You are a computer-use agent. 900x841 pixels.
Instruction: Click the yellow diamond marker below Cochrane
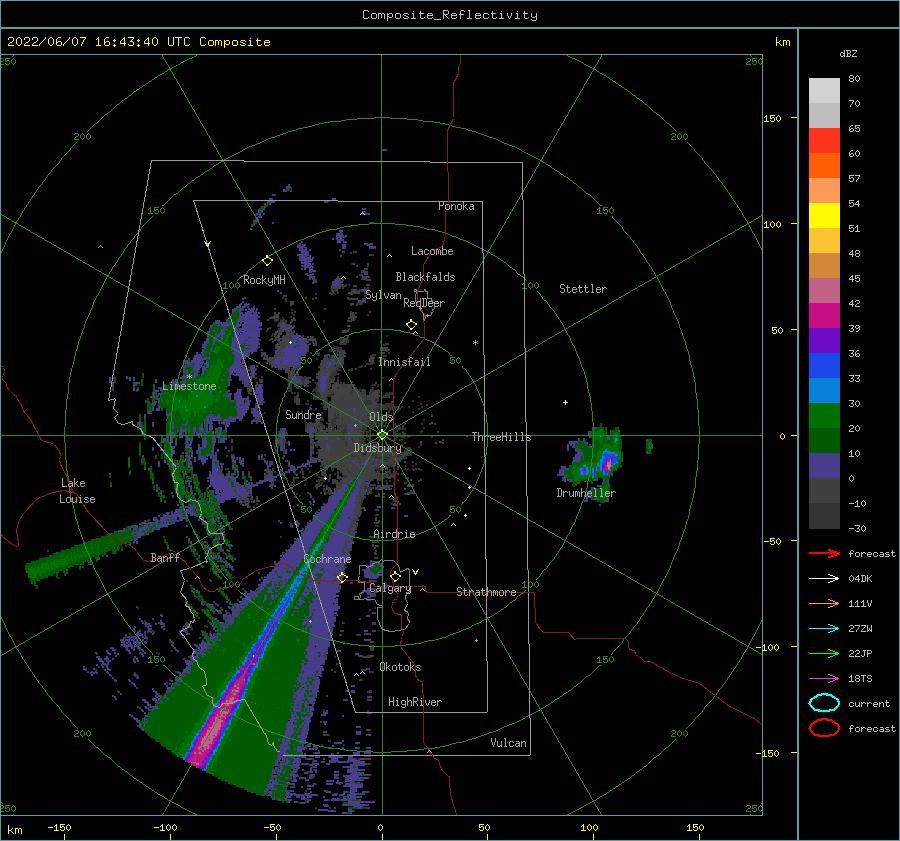(342, 577)
